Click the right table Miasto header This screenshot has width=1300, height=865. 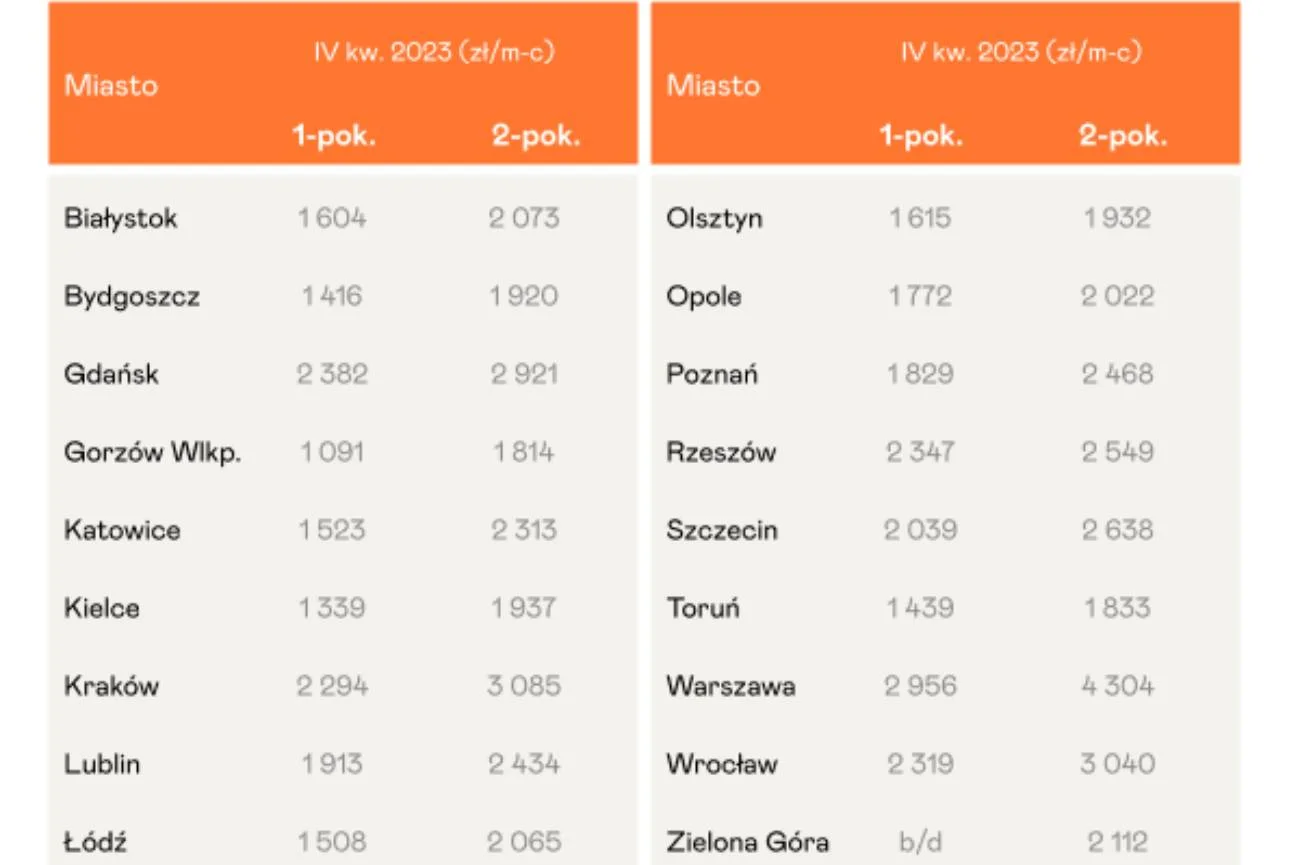tap(713, 85)
